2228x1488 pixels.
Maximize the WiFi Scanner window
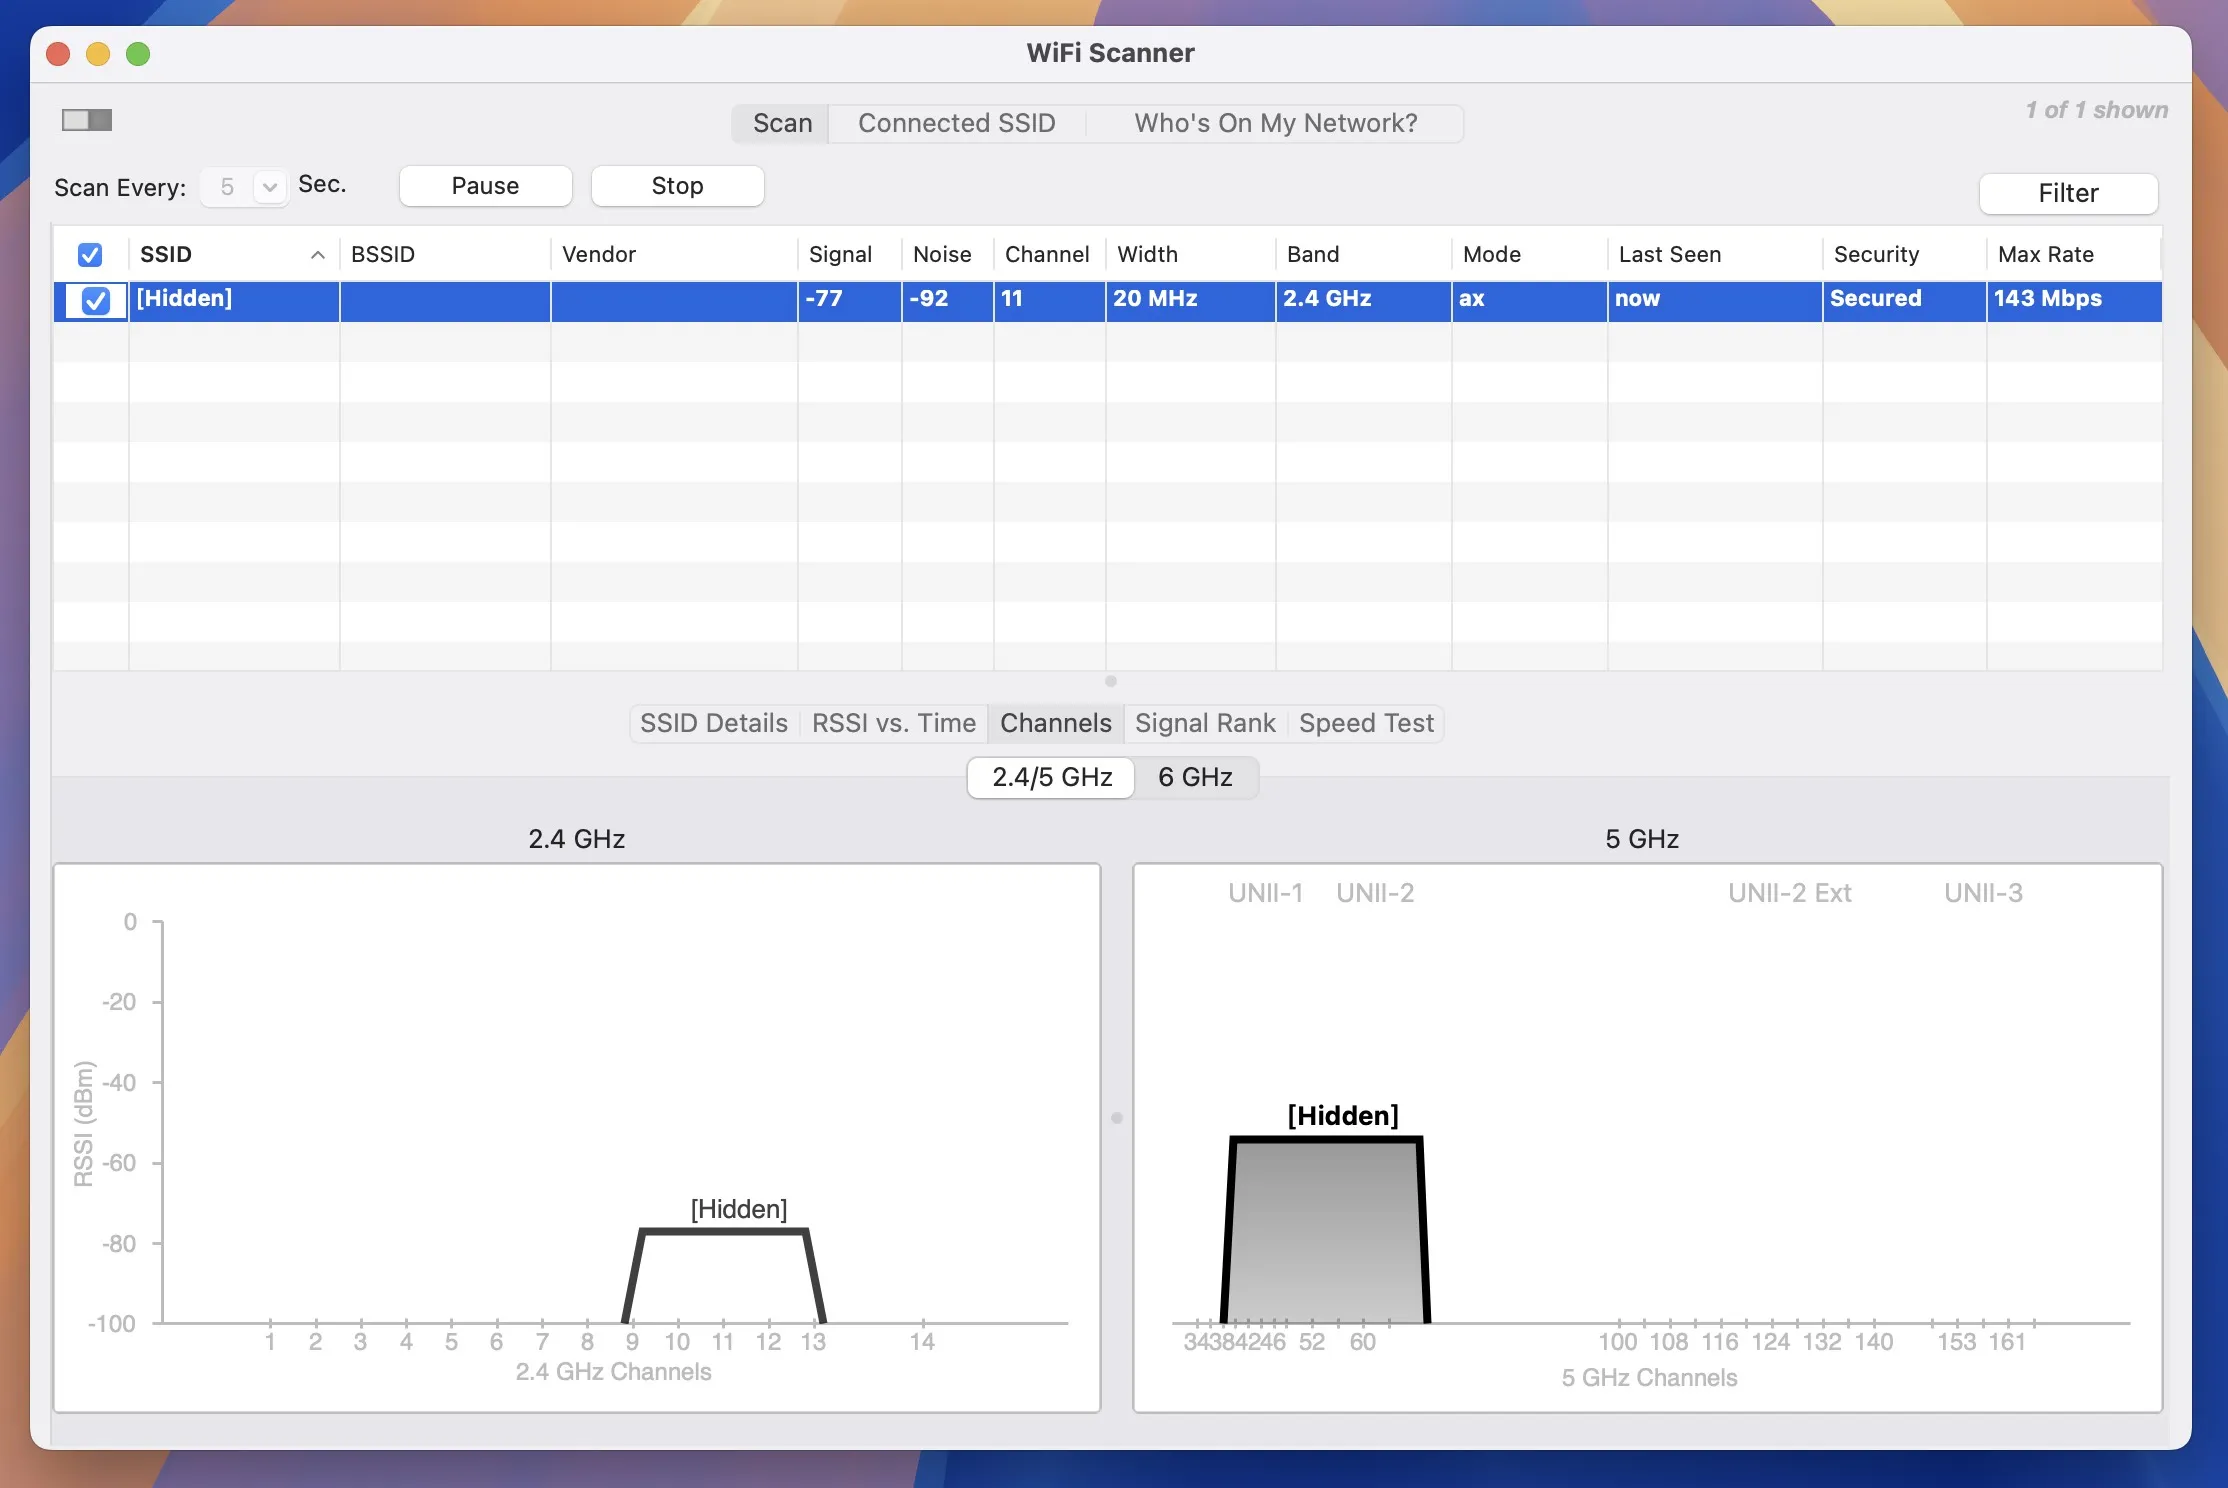pos(138,54)
